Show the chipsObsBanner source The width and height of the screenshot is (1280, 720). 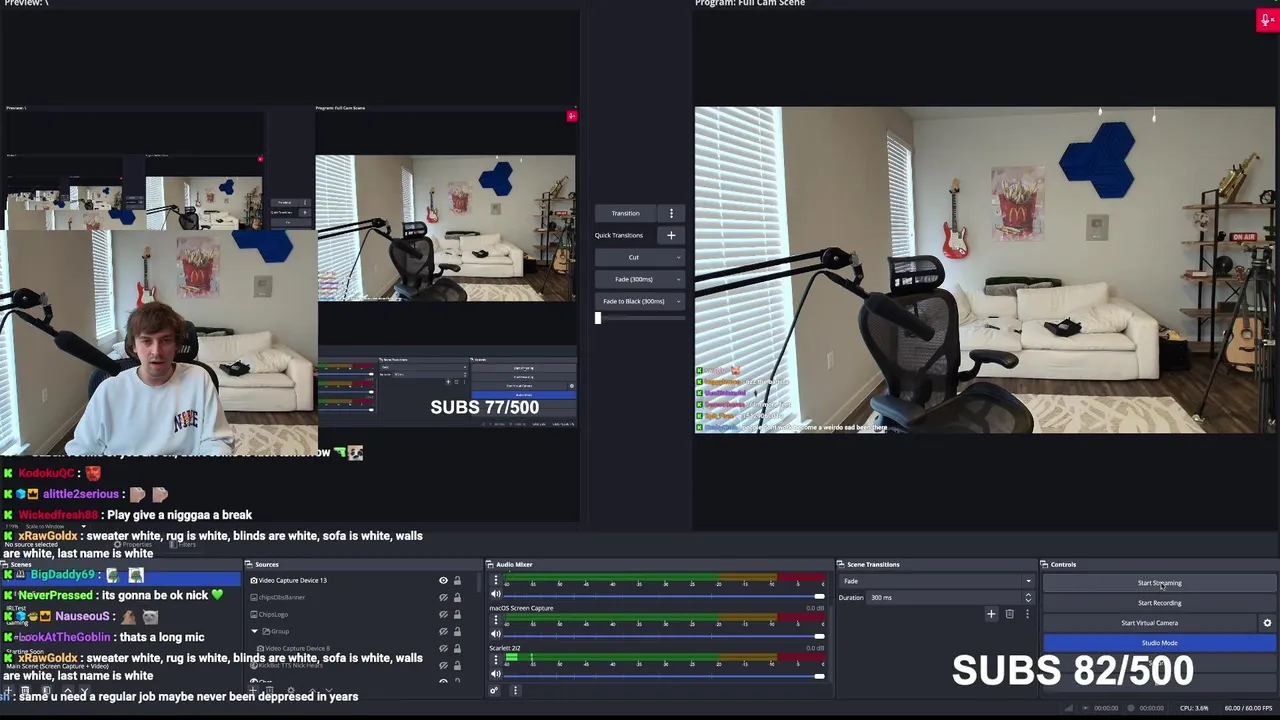pos(443,597)
